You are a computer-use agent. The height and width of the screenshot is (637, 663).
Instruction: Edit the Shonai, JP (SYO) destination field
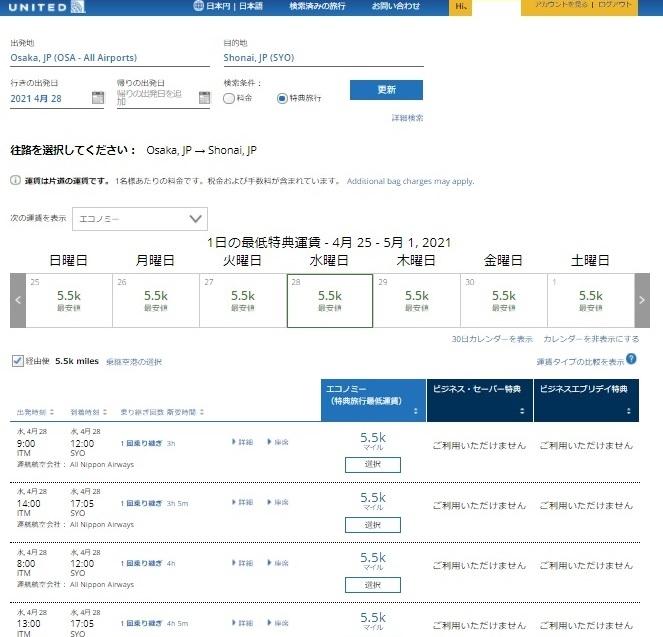[323, 58]
